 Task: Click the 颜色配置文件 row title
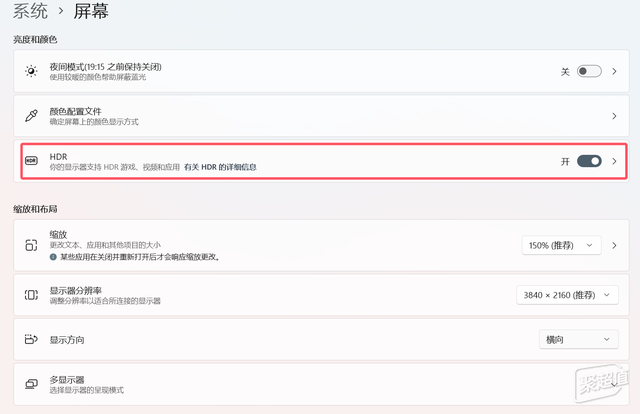[x=76, y=111]
